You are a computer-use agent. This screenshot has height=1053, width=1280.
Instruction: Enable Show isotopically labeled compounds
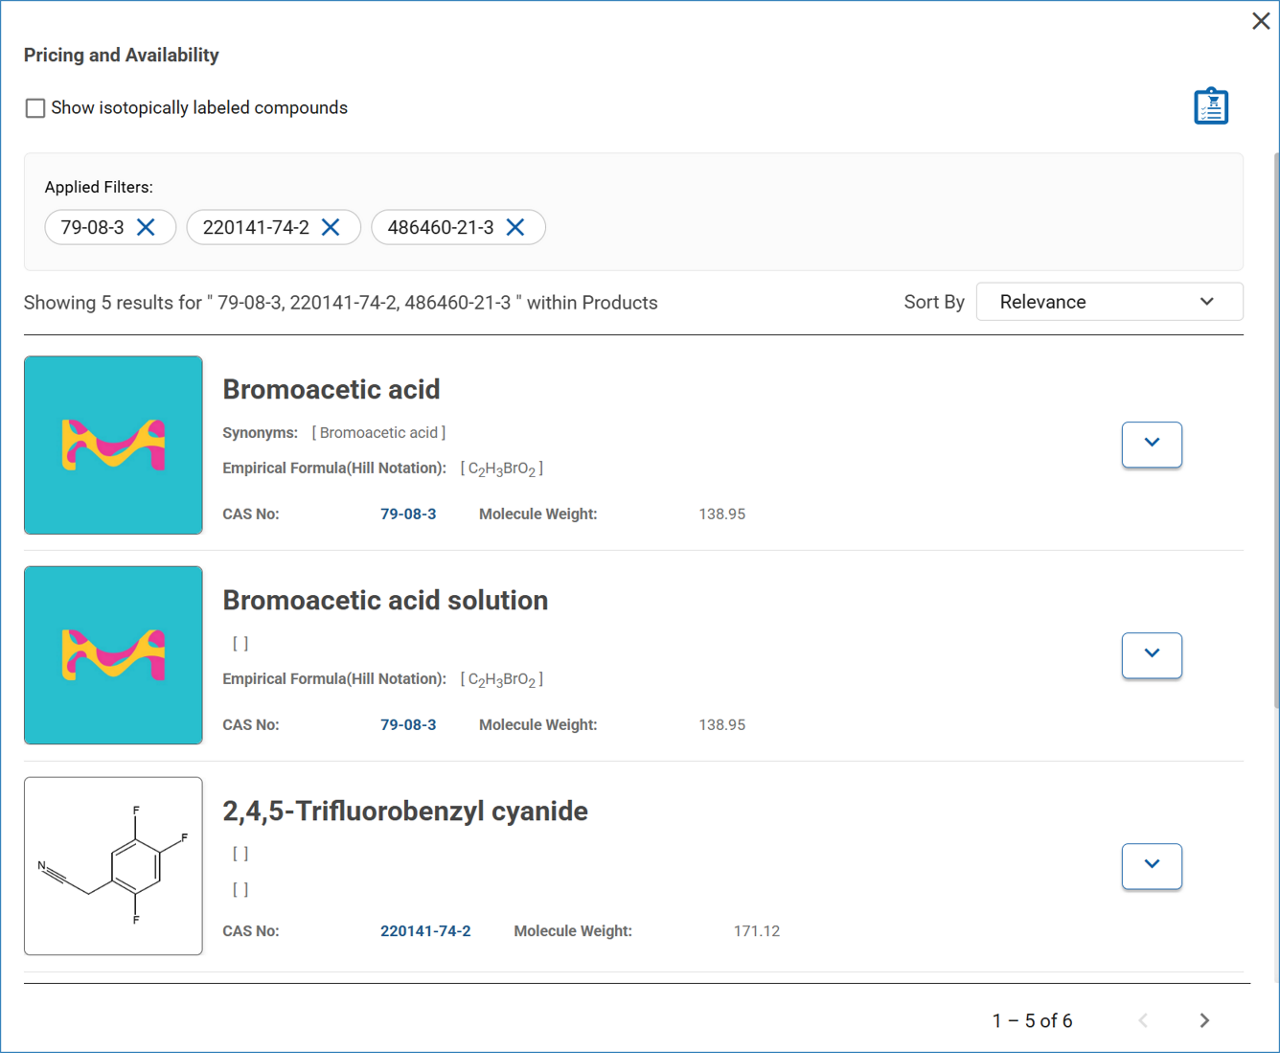tap(36, 108)
